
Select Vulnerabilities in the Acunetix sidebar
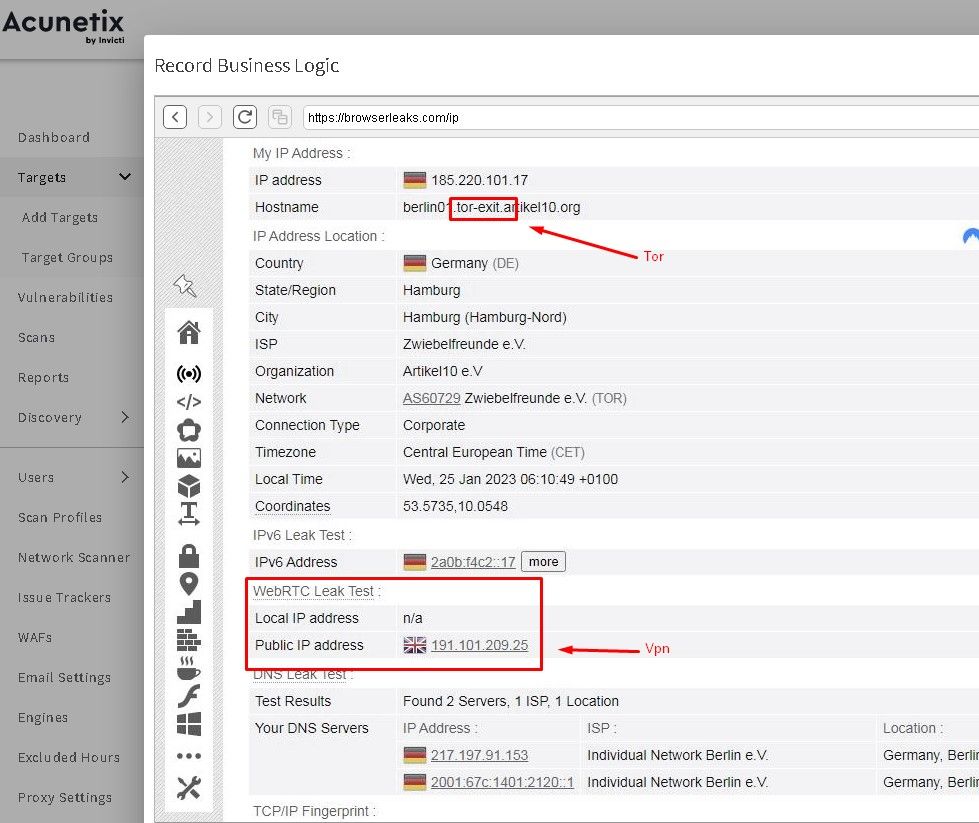pyautogui.click(x=63, y=297)
